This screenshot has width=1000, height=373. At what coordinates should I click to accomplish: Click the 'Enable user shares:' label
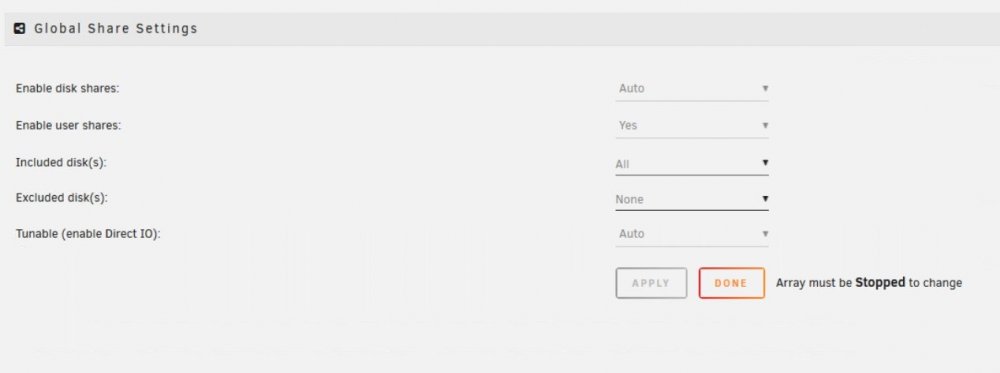coord(68,126)
